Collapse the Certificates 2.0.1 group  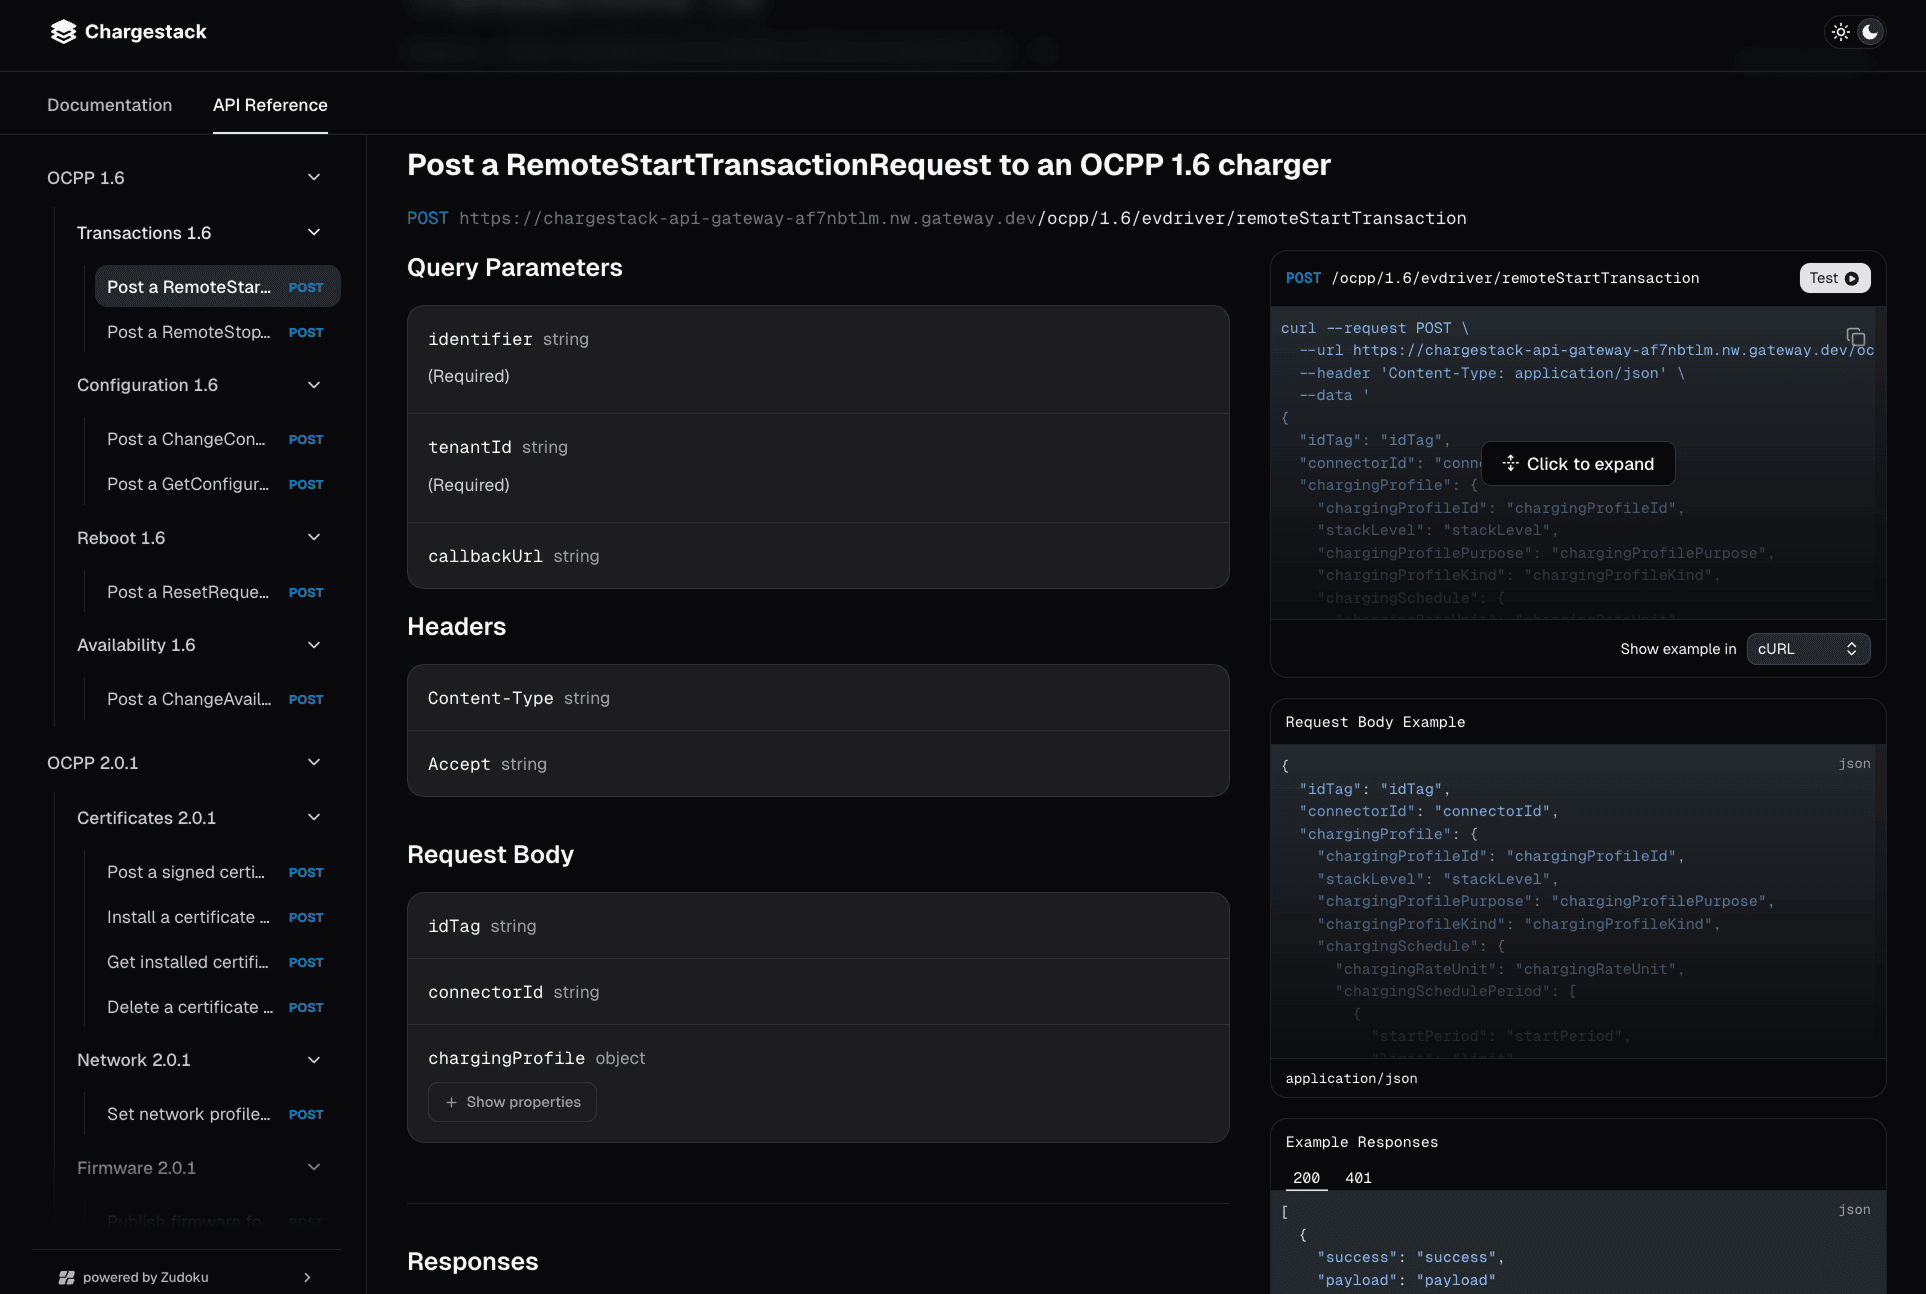314,817
